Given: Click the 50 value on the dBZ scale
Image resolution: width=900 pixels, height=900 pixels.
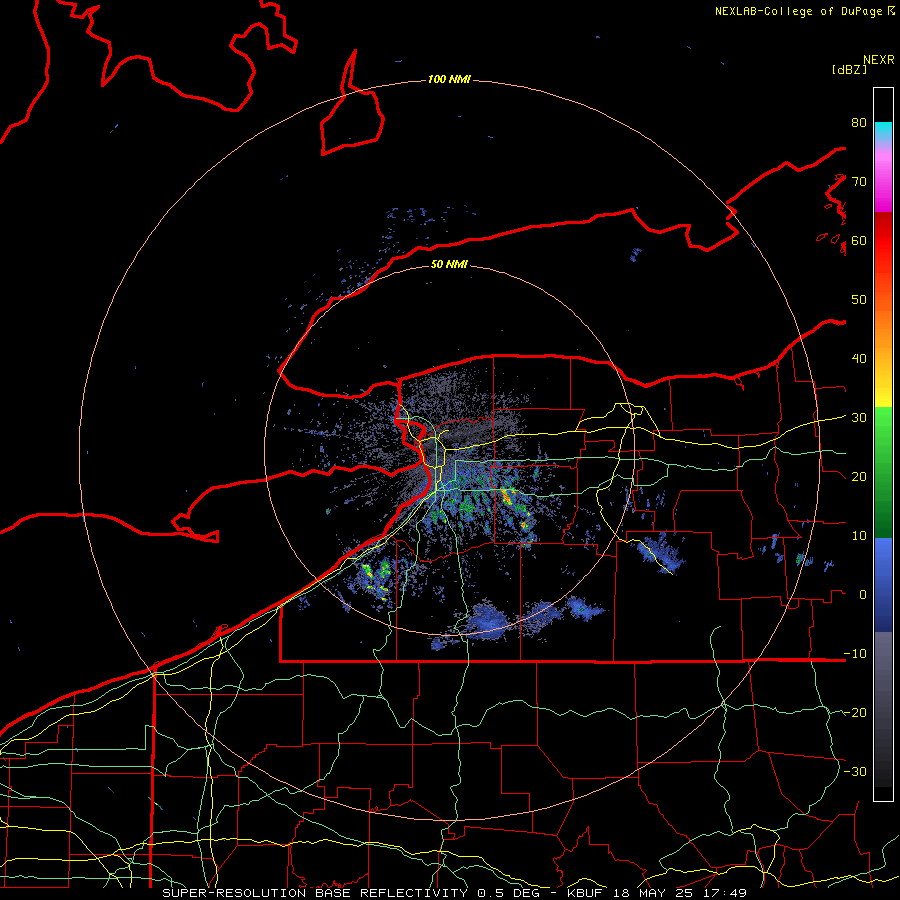Looking at the screenshot, I should (x=859, y=300).
